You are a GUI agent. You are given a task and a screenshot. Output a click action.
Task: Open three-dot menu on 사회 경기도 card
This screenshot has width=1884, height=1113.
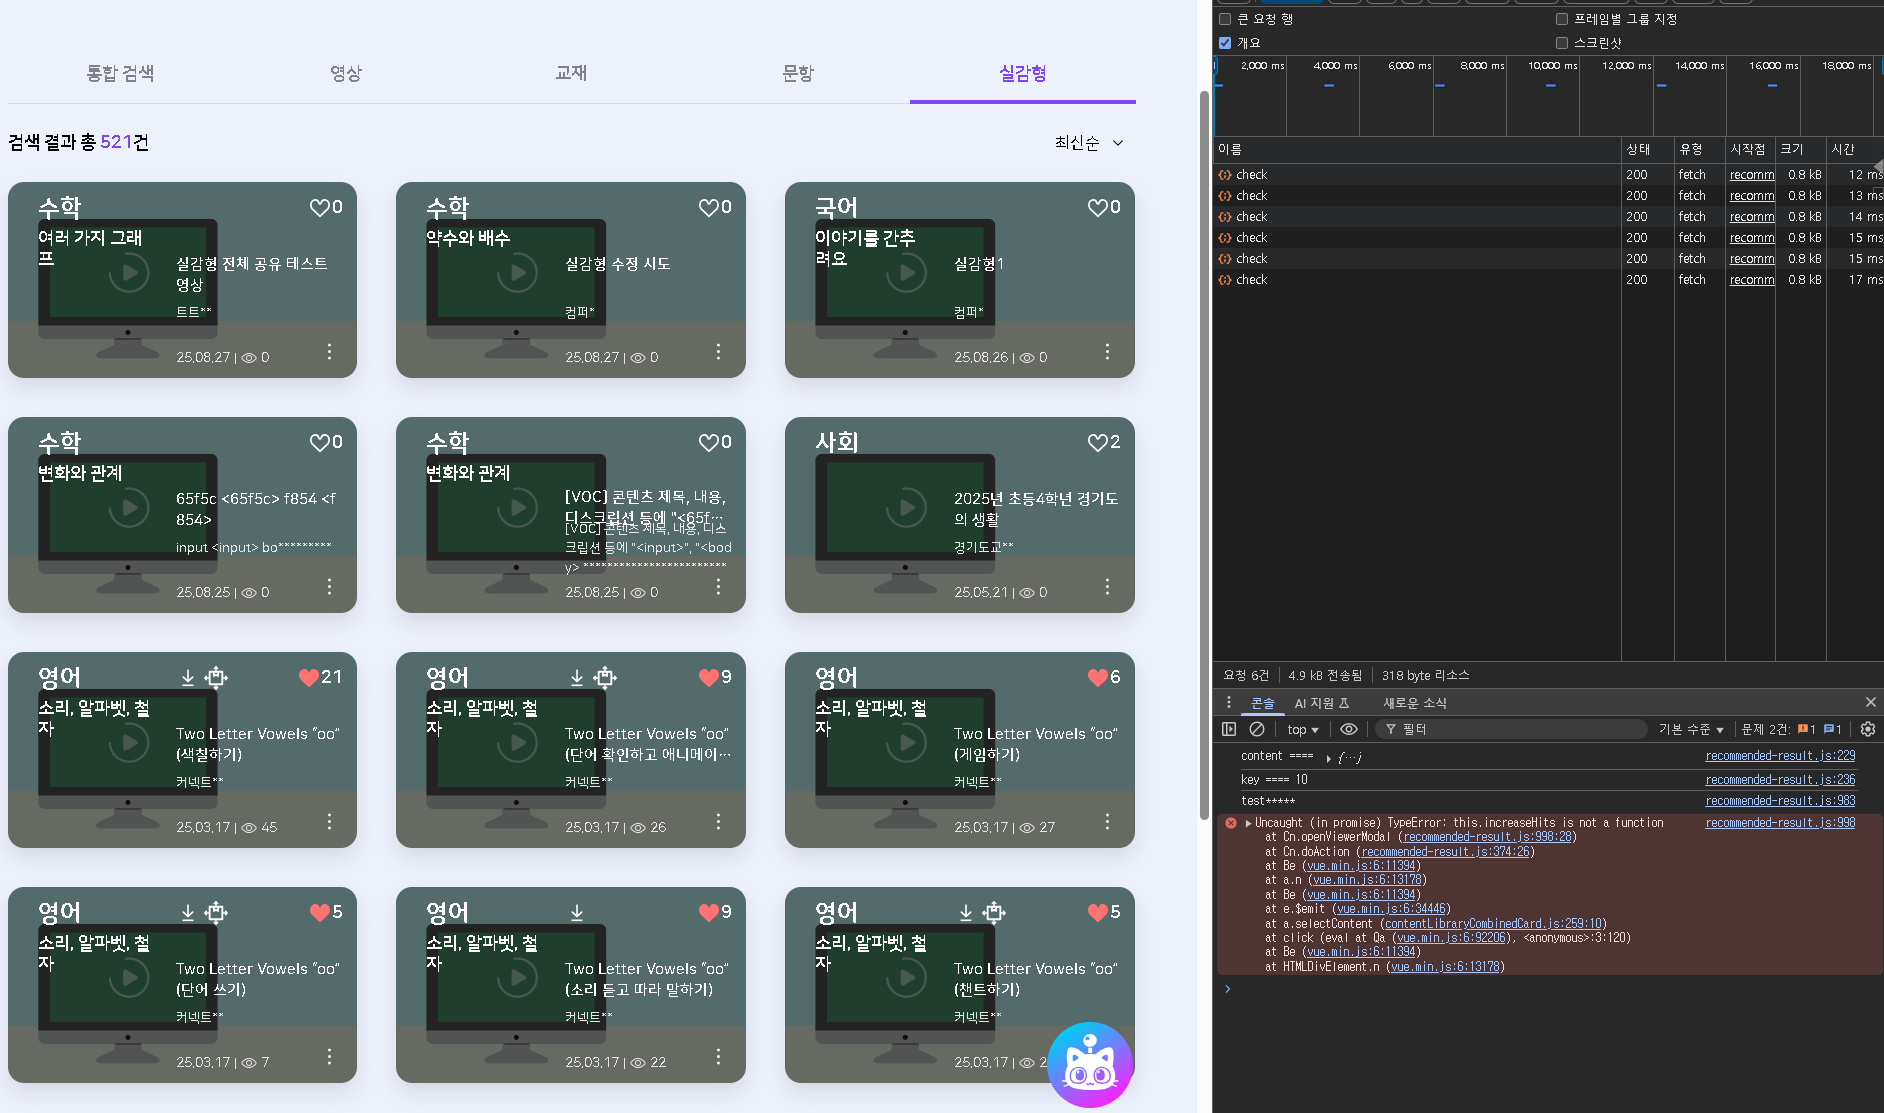coord(1107,587)
